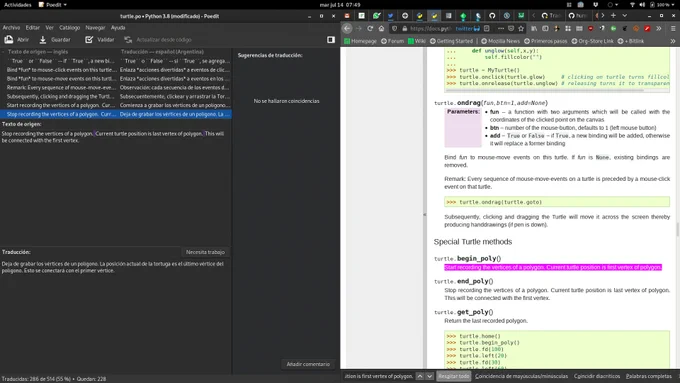
Task: Expand the list-all-tabs chevron in Firefox
Action: (x=624, y=16)
